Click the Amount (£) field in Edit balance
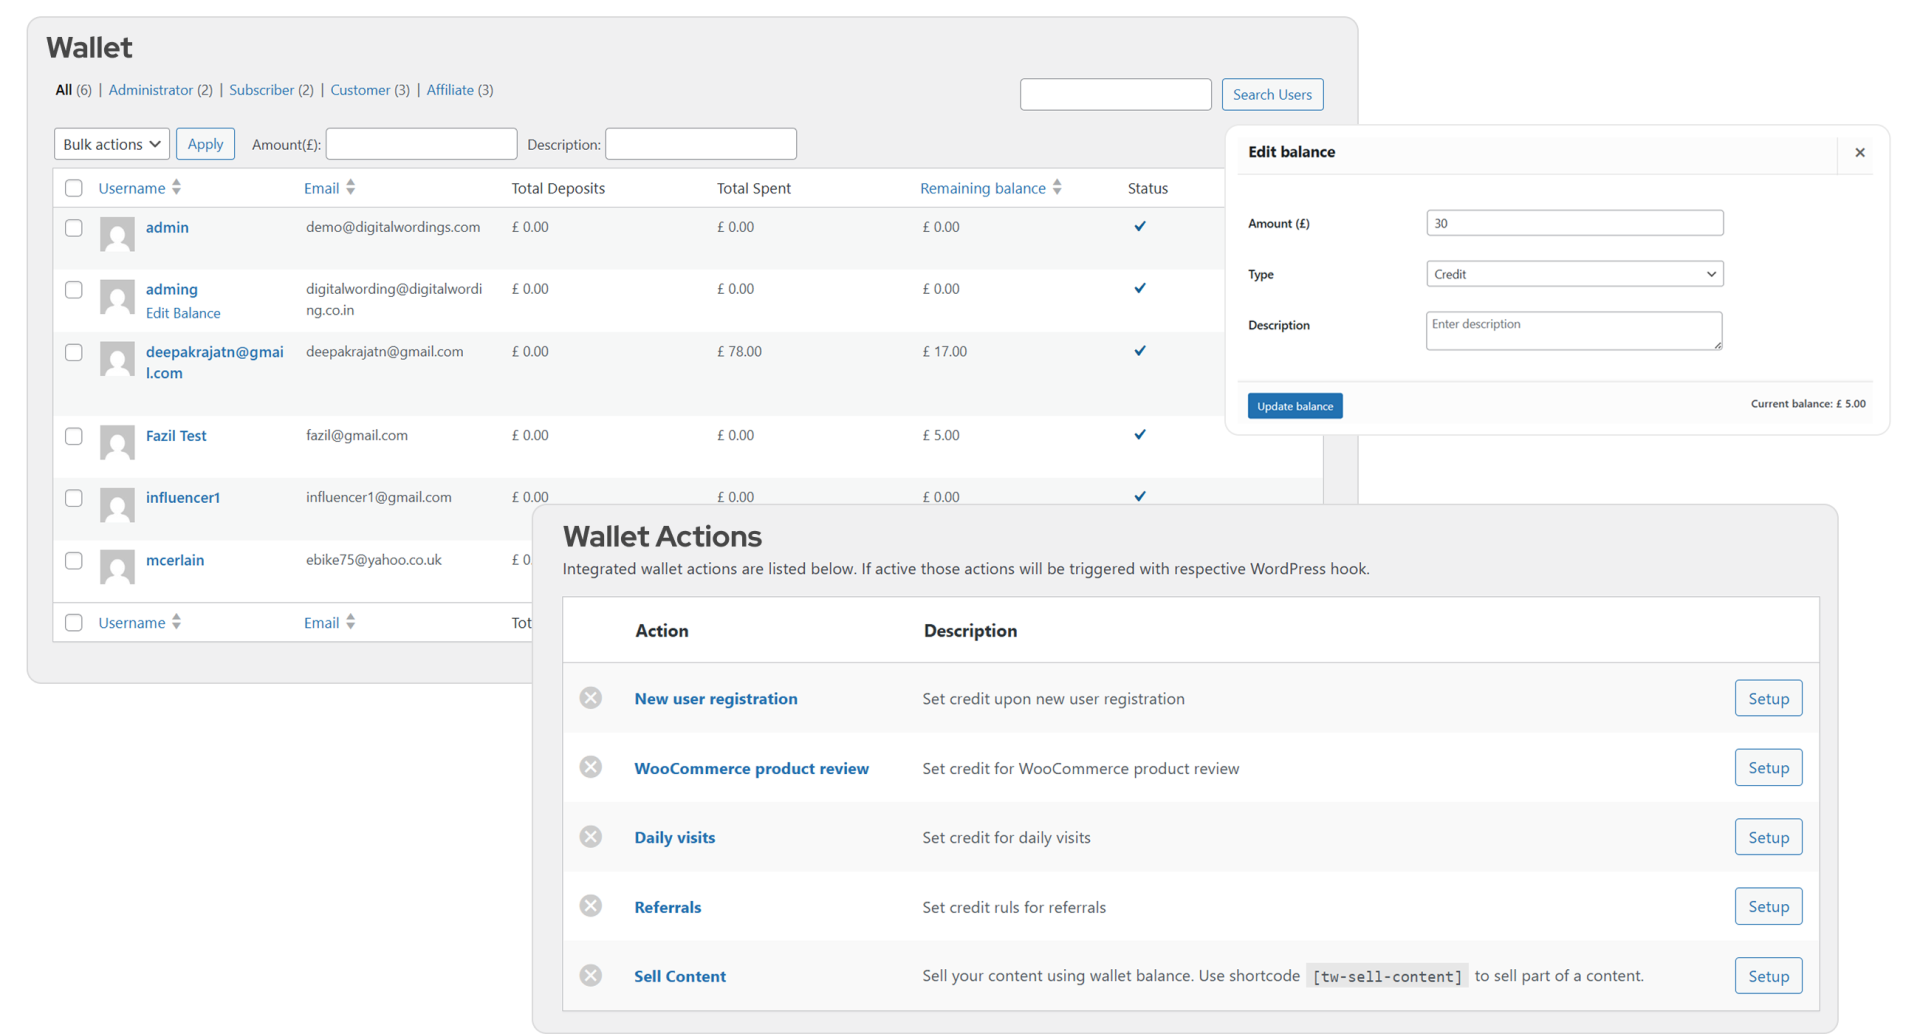This screenshot has height=1034, width=1920. coord(1574,223)
